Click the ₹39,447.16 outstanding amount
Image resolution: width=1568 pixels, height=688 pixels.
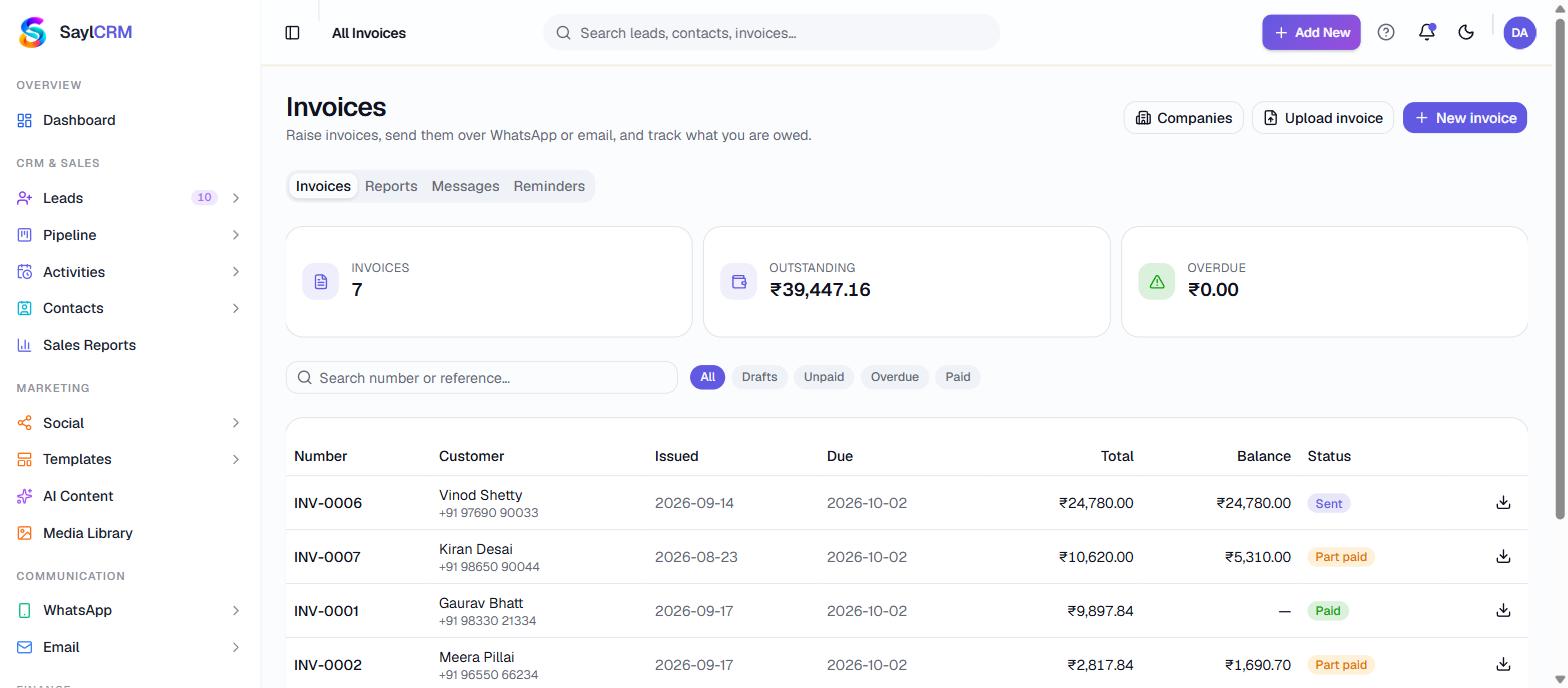point(820,290)
